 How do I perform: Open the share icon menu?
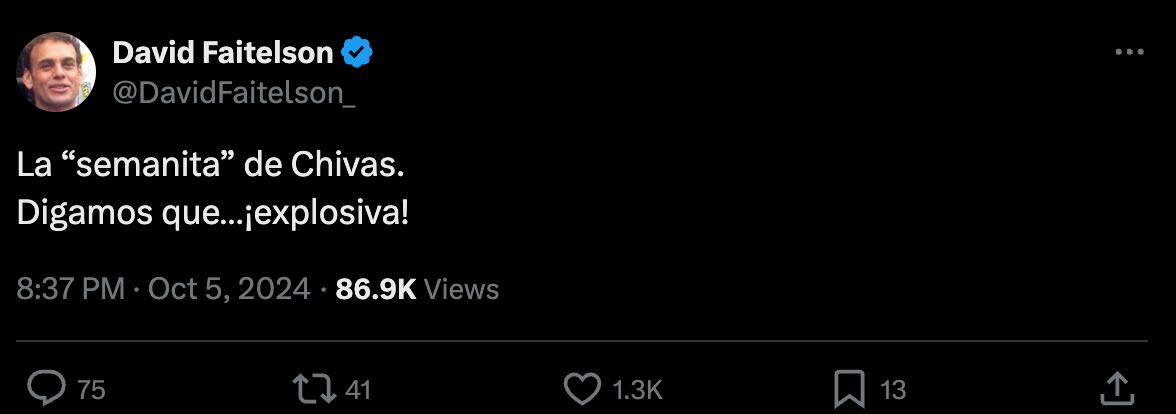click(x=1117, y=388)
